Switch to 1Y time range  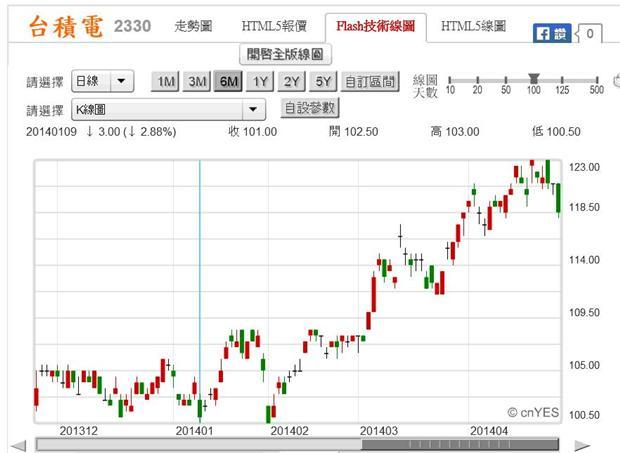point(260,81)
